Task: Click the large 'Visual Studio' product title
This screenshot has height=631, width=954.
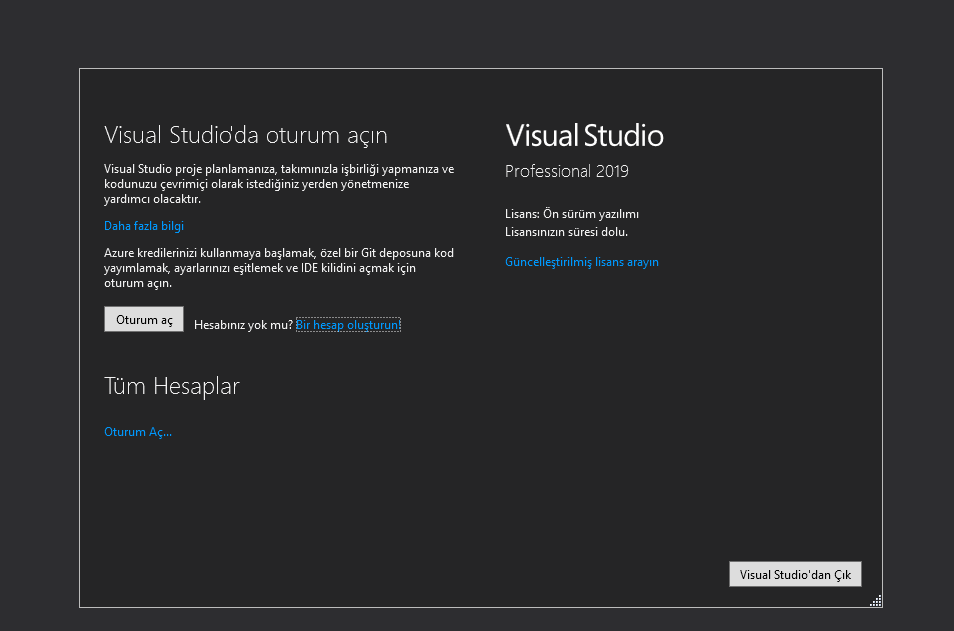Action: [584, 136]
